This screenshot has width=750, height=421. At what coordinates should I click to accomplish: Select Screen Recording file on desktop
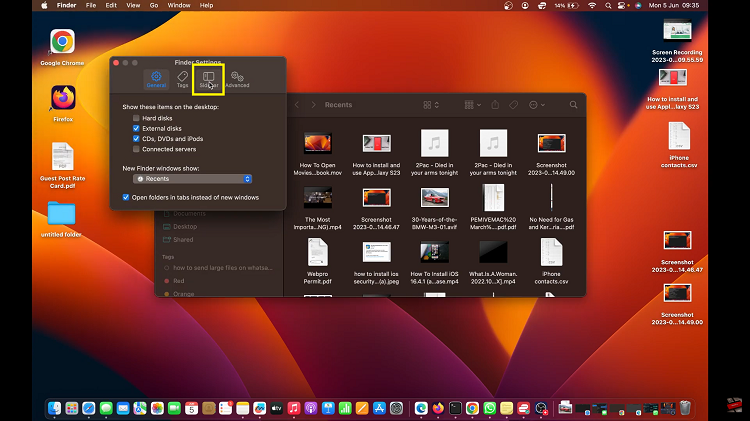677,41
